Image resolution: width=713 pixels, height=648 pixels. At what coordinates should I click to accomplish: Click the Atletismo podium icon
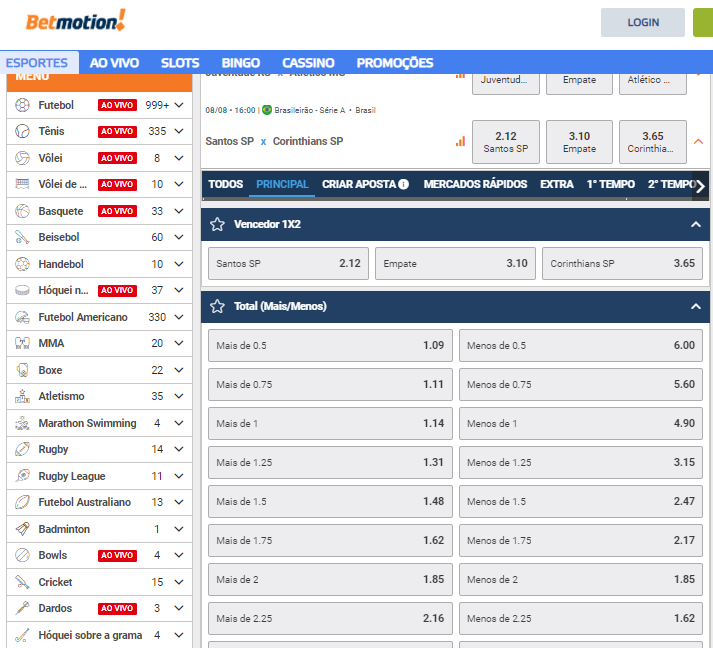coord(22,396)
